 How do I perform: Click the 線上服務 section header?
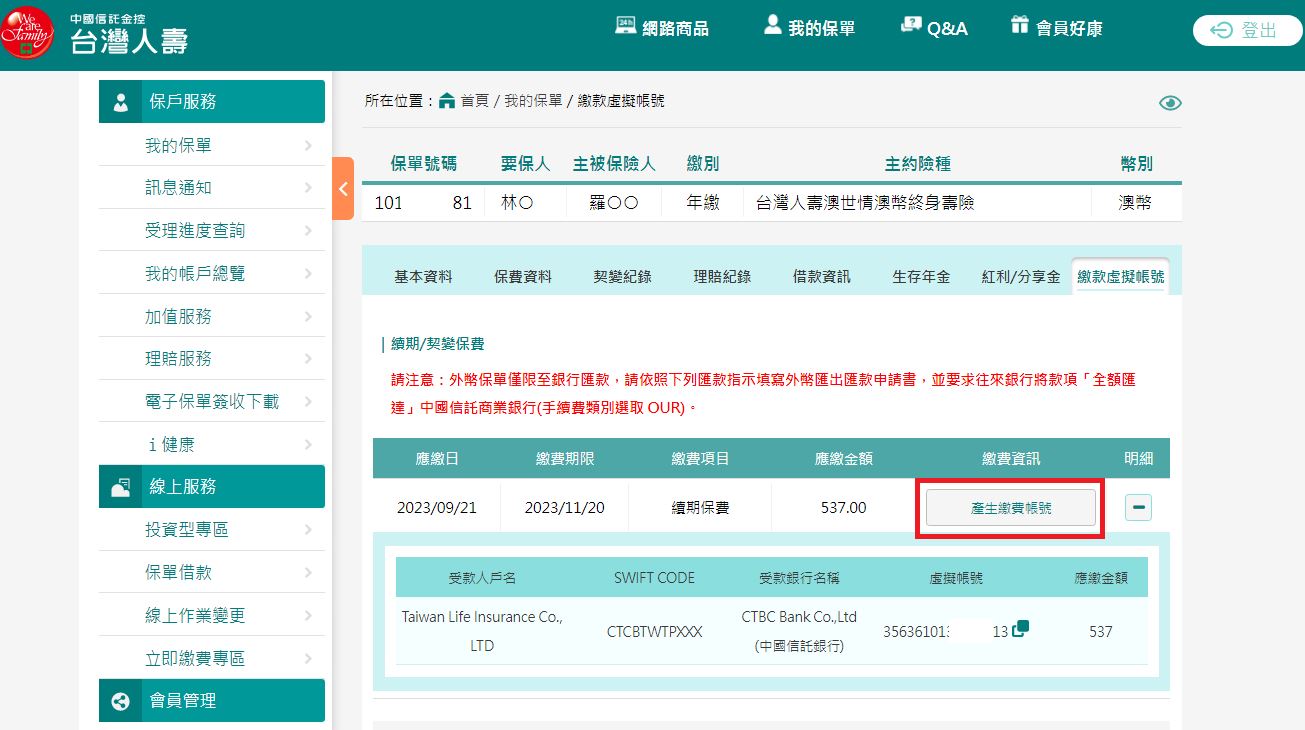pos(212,486)
